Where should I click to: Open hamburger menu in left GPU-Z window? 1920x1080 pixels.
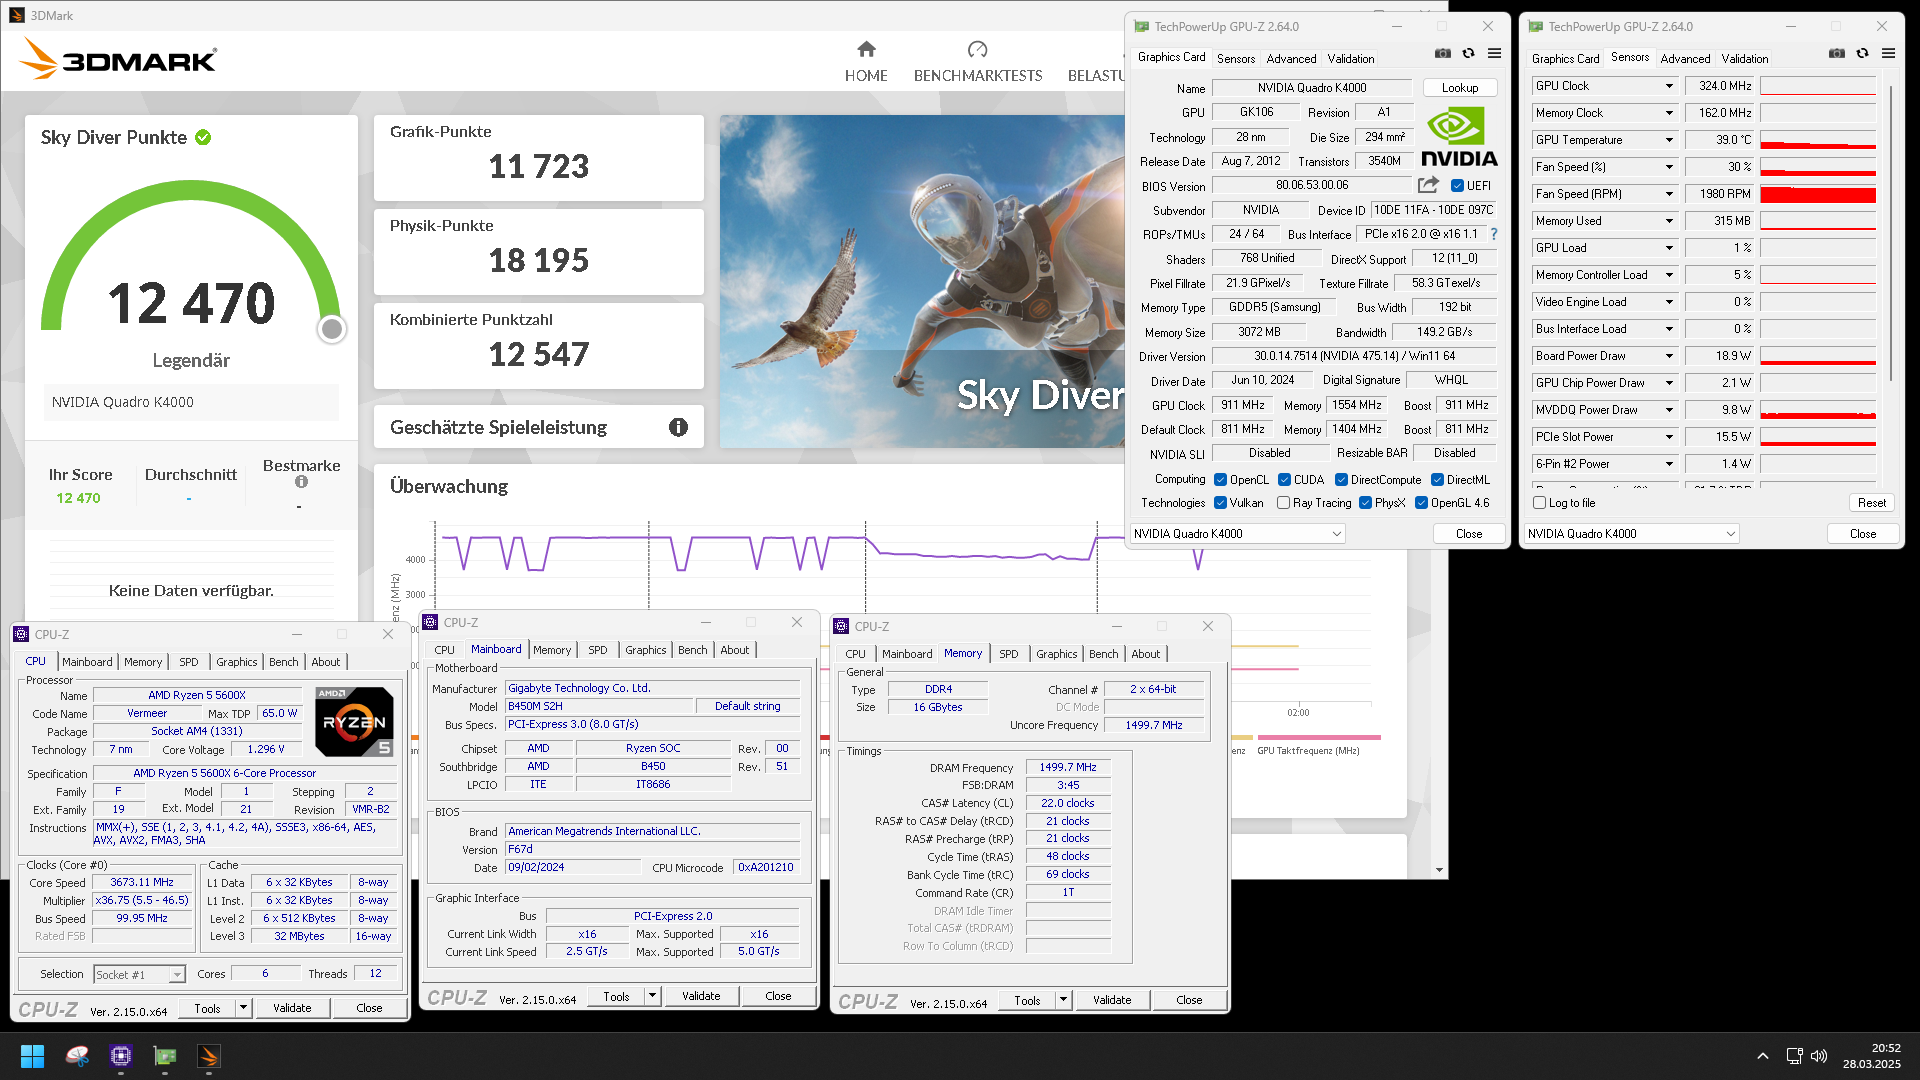point(1494,54)
